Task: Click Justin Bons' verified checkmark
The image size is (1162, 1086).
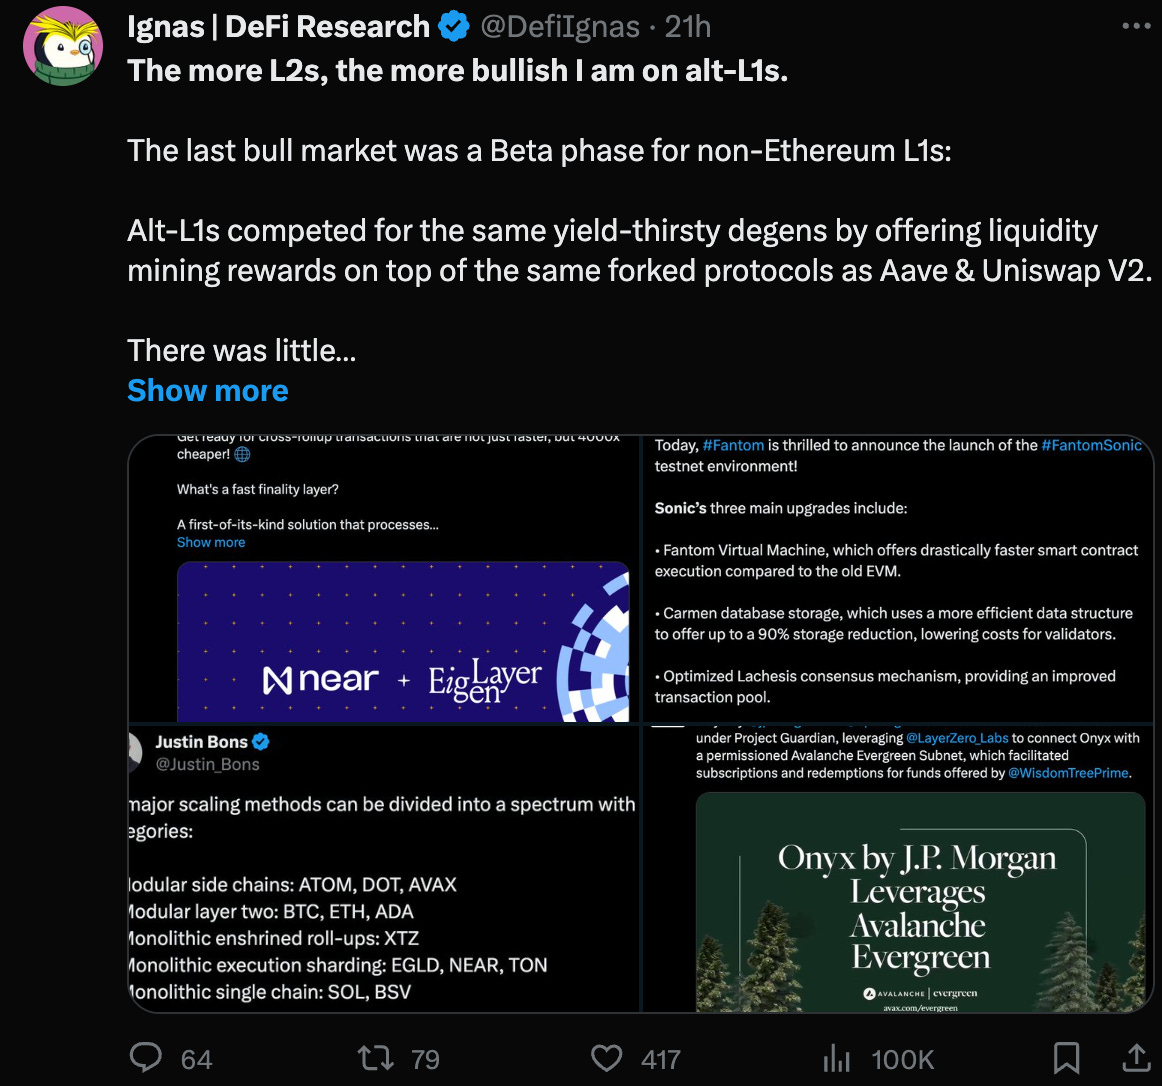Action: (262, 741)
